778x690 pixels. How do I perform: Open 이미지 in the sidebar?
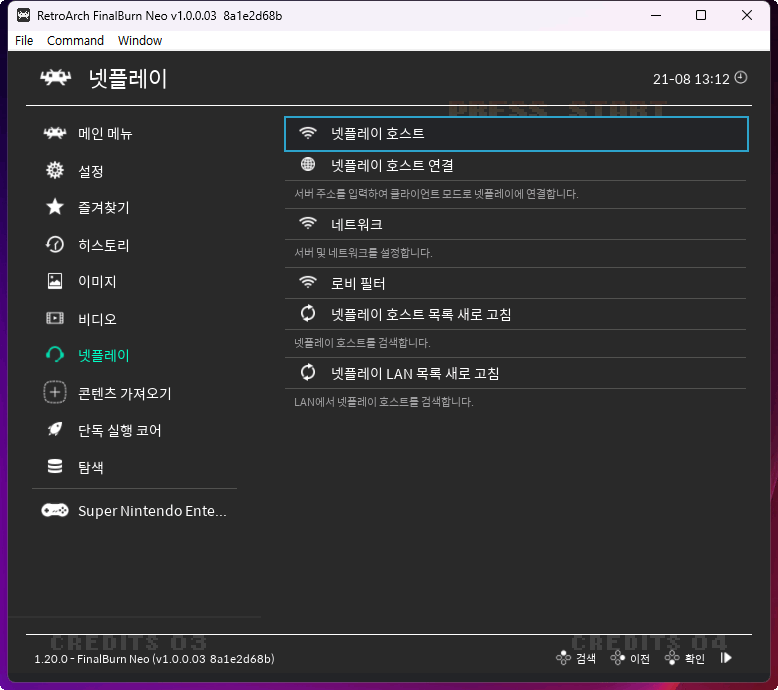[97, 282]
